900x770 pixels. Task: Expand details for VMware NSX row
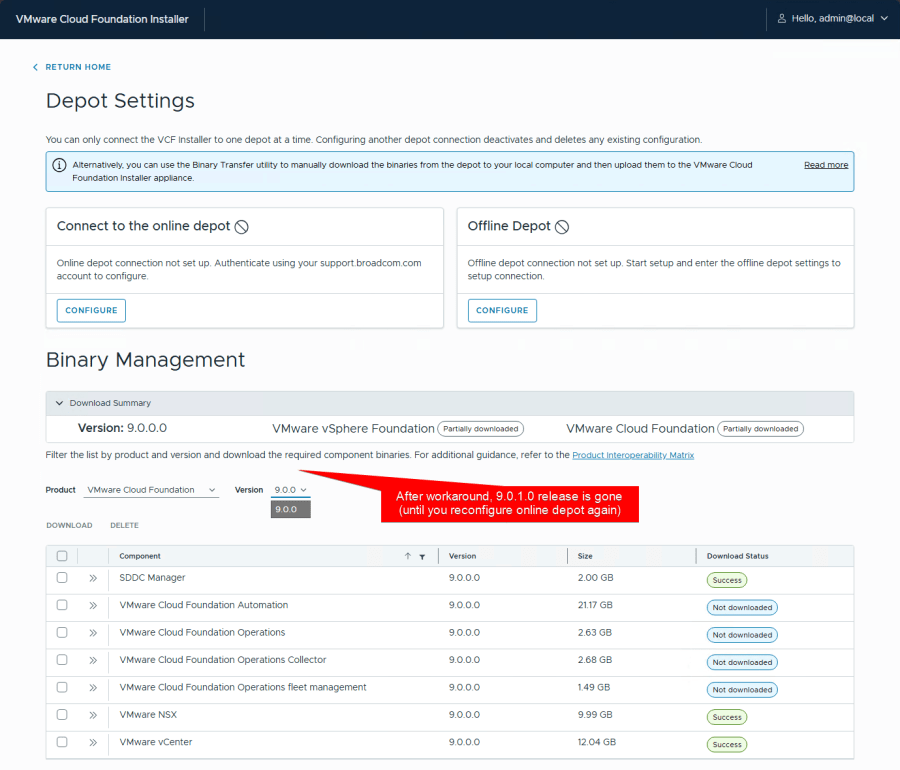tap(92, 715)
